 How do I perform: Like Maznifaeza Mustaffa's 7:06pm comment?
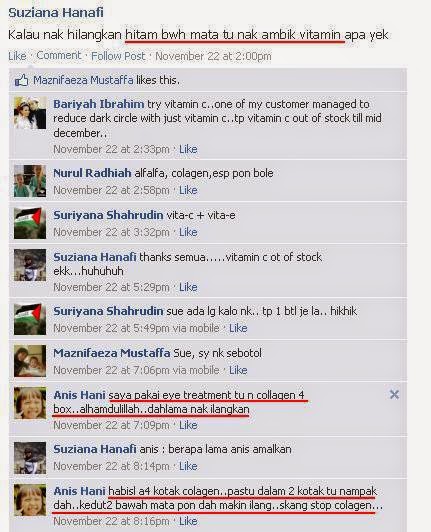(x=238, y=370)
